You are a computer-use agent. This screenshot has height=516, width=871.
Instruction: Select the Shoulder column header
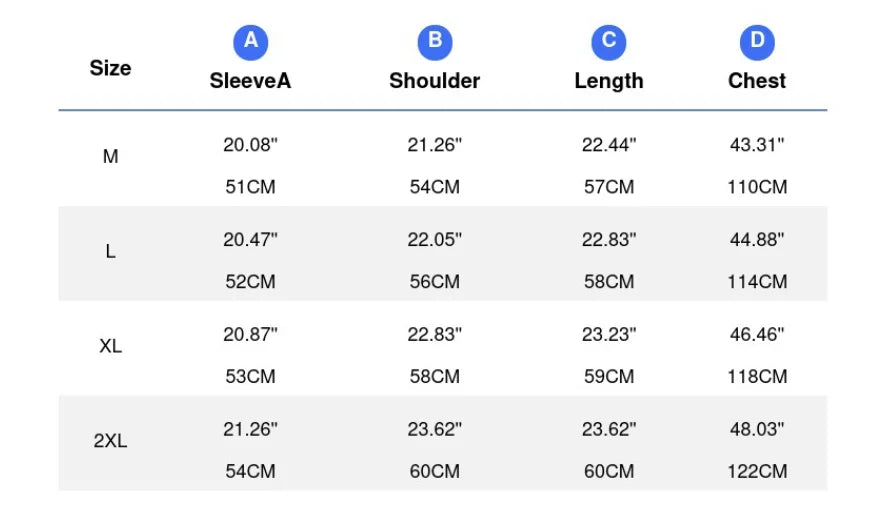click(x=435, y=81)
